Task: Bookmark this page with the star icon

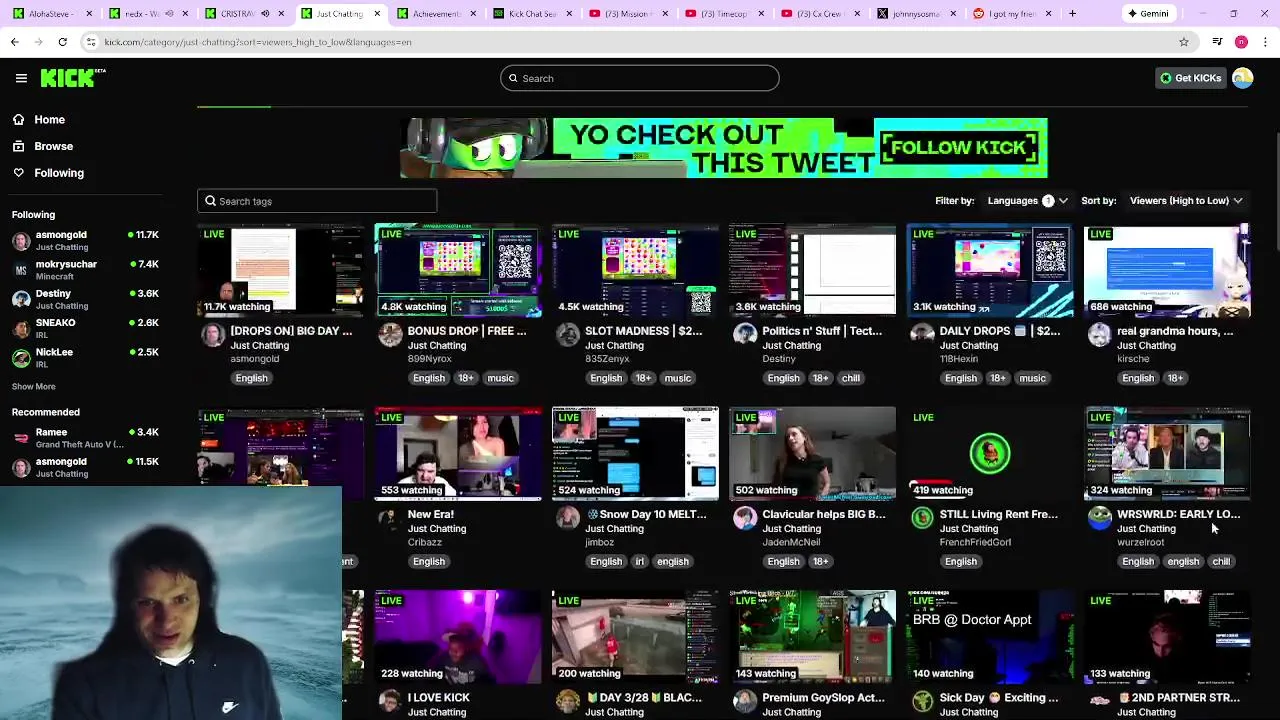Action: (x=1184, y=42)
